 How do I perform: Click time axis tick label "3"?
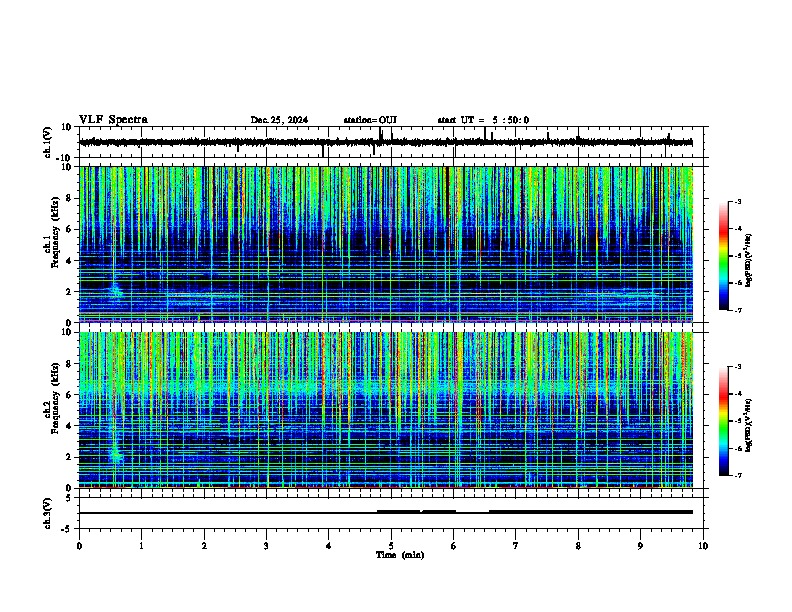(266, 546)
